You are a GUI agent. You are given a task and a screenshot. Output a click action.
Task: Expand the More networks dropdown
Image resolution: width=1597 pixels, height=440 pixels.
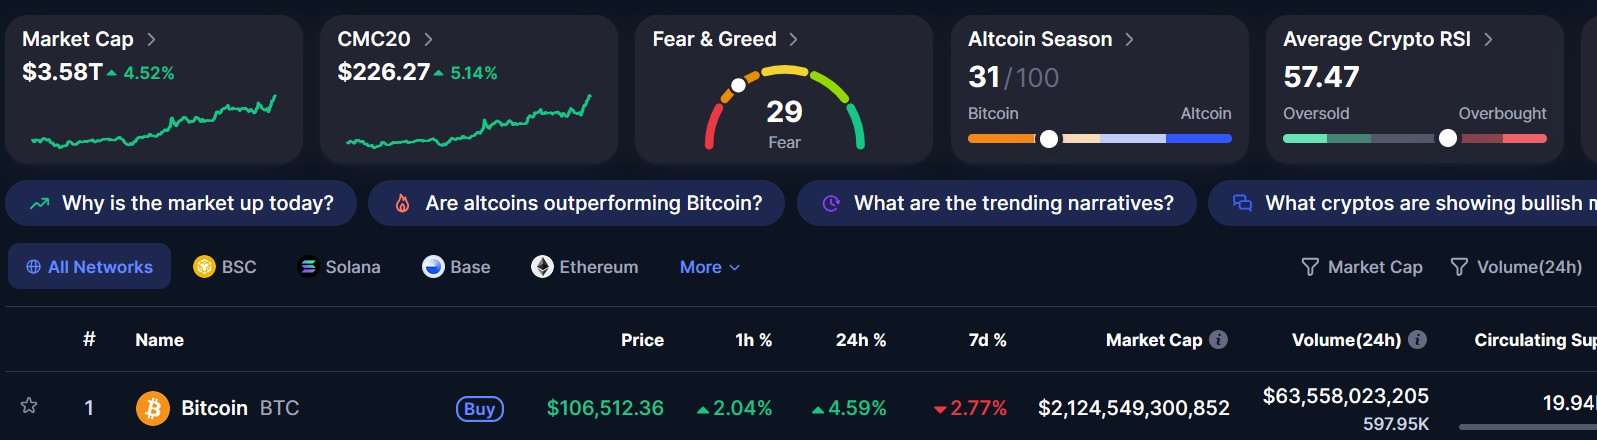[709, 267]
